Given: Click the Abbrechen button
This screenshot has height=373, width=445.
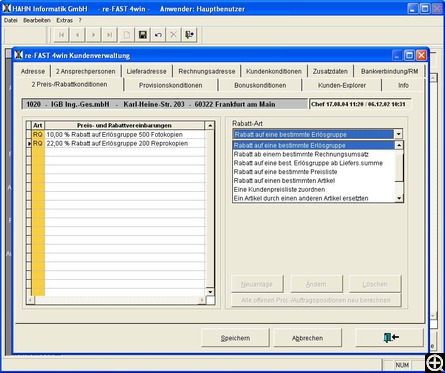Looking at the screenshot, I should click(307, 338).
